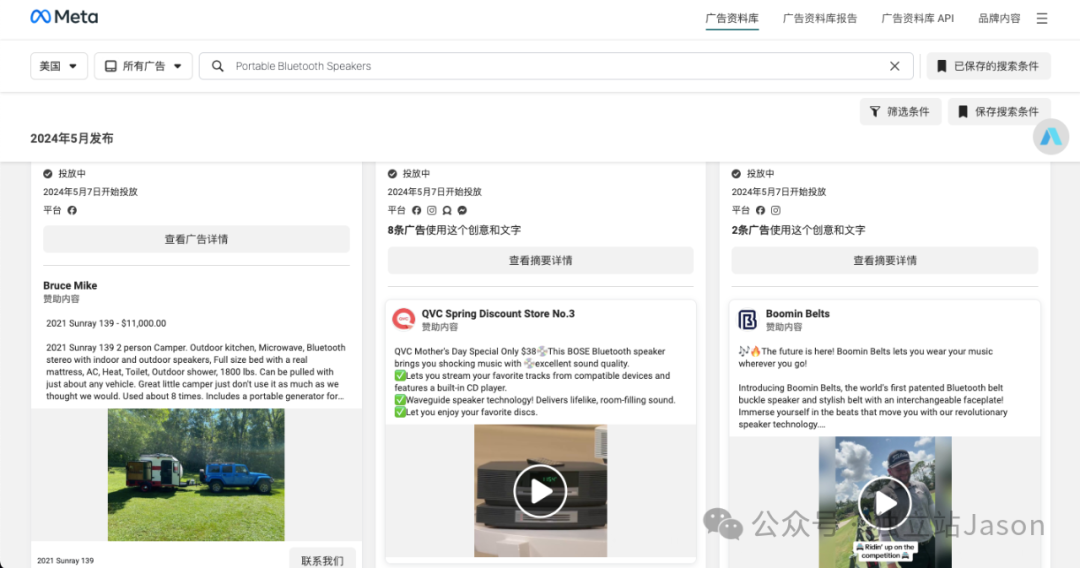Click the 2024年5月发布 heading
This screenshot has height=568, width=1080.
[x=72, y=138]
